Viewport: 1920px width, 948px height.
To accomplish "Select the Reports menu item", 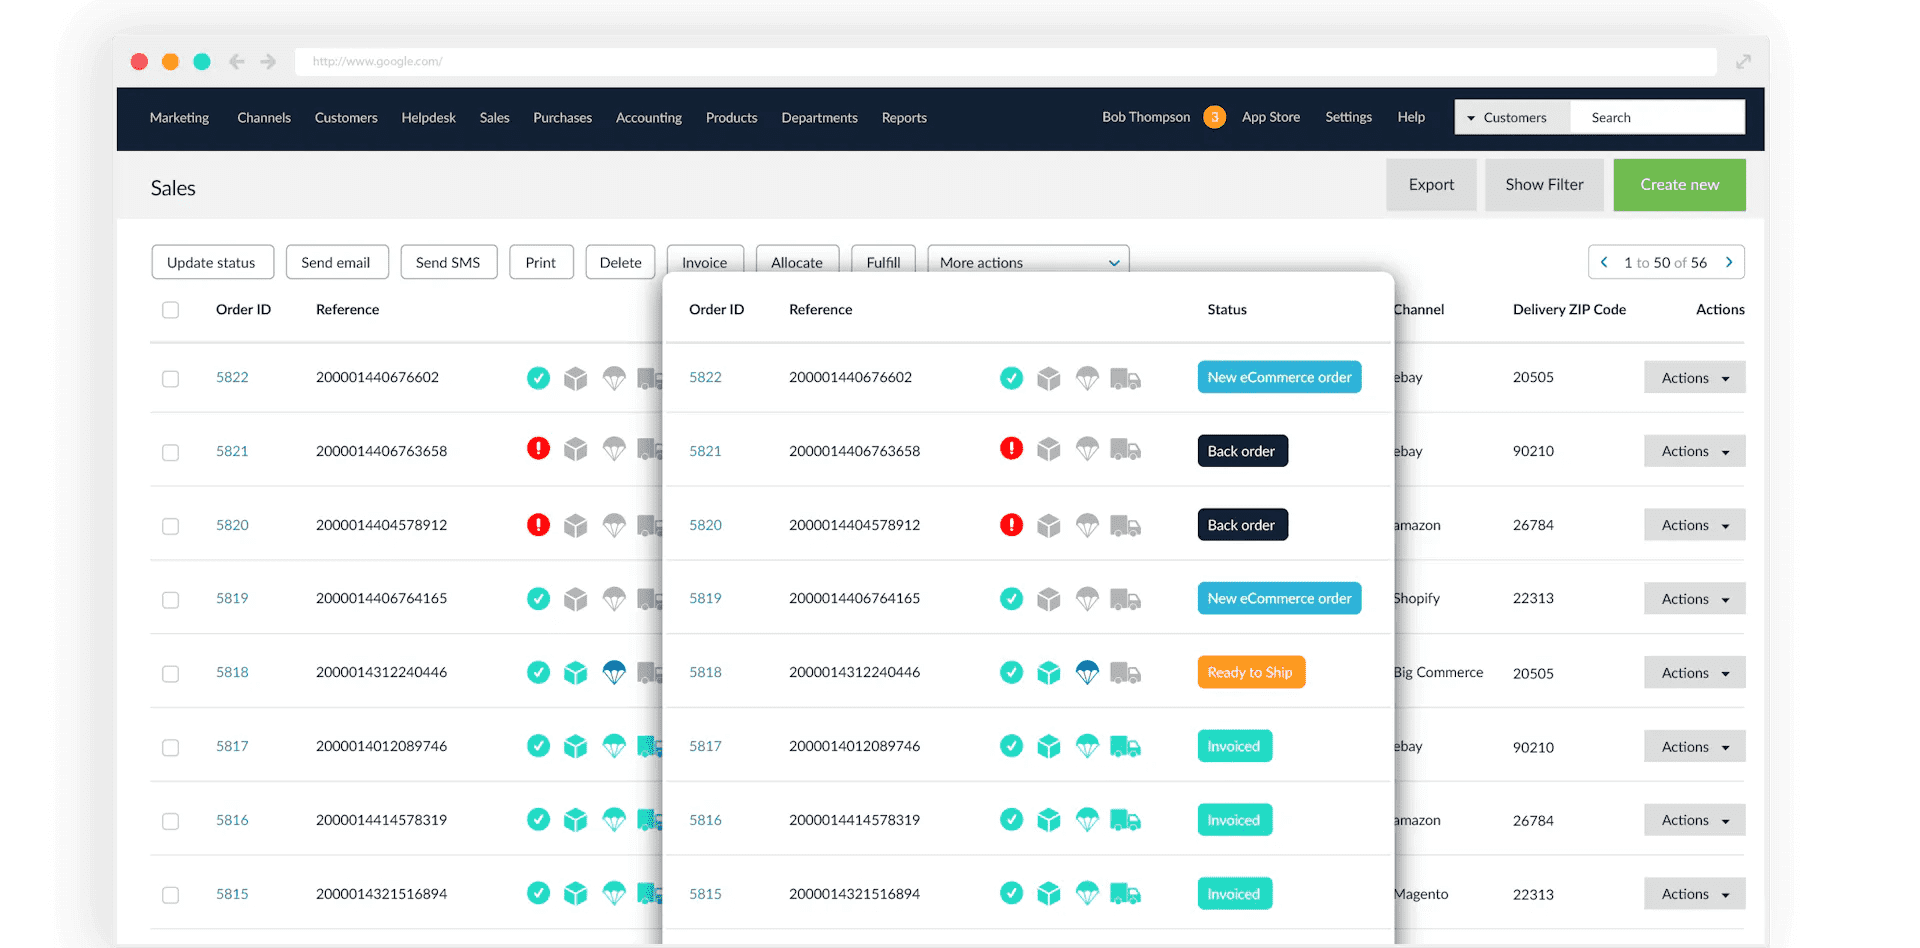I will tap(903, 117).
